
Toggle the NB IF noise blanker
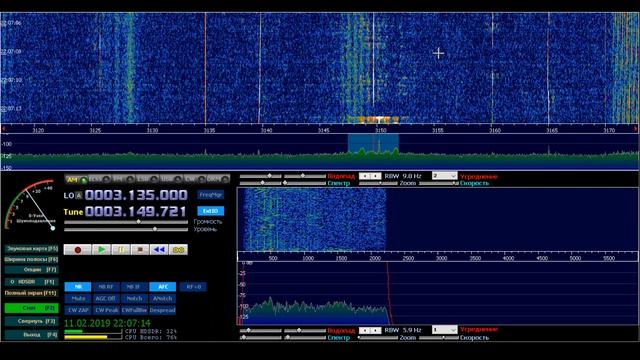[x=134, y=287]
